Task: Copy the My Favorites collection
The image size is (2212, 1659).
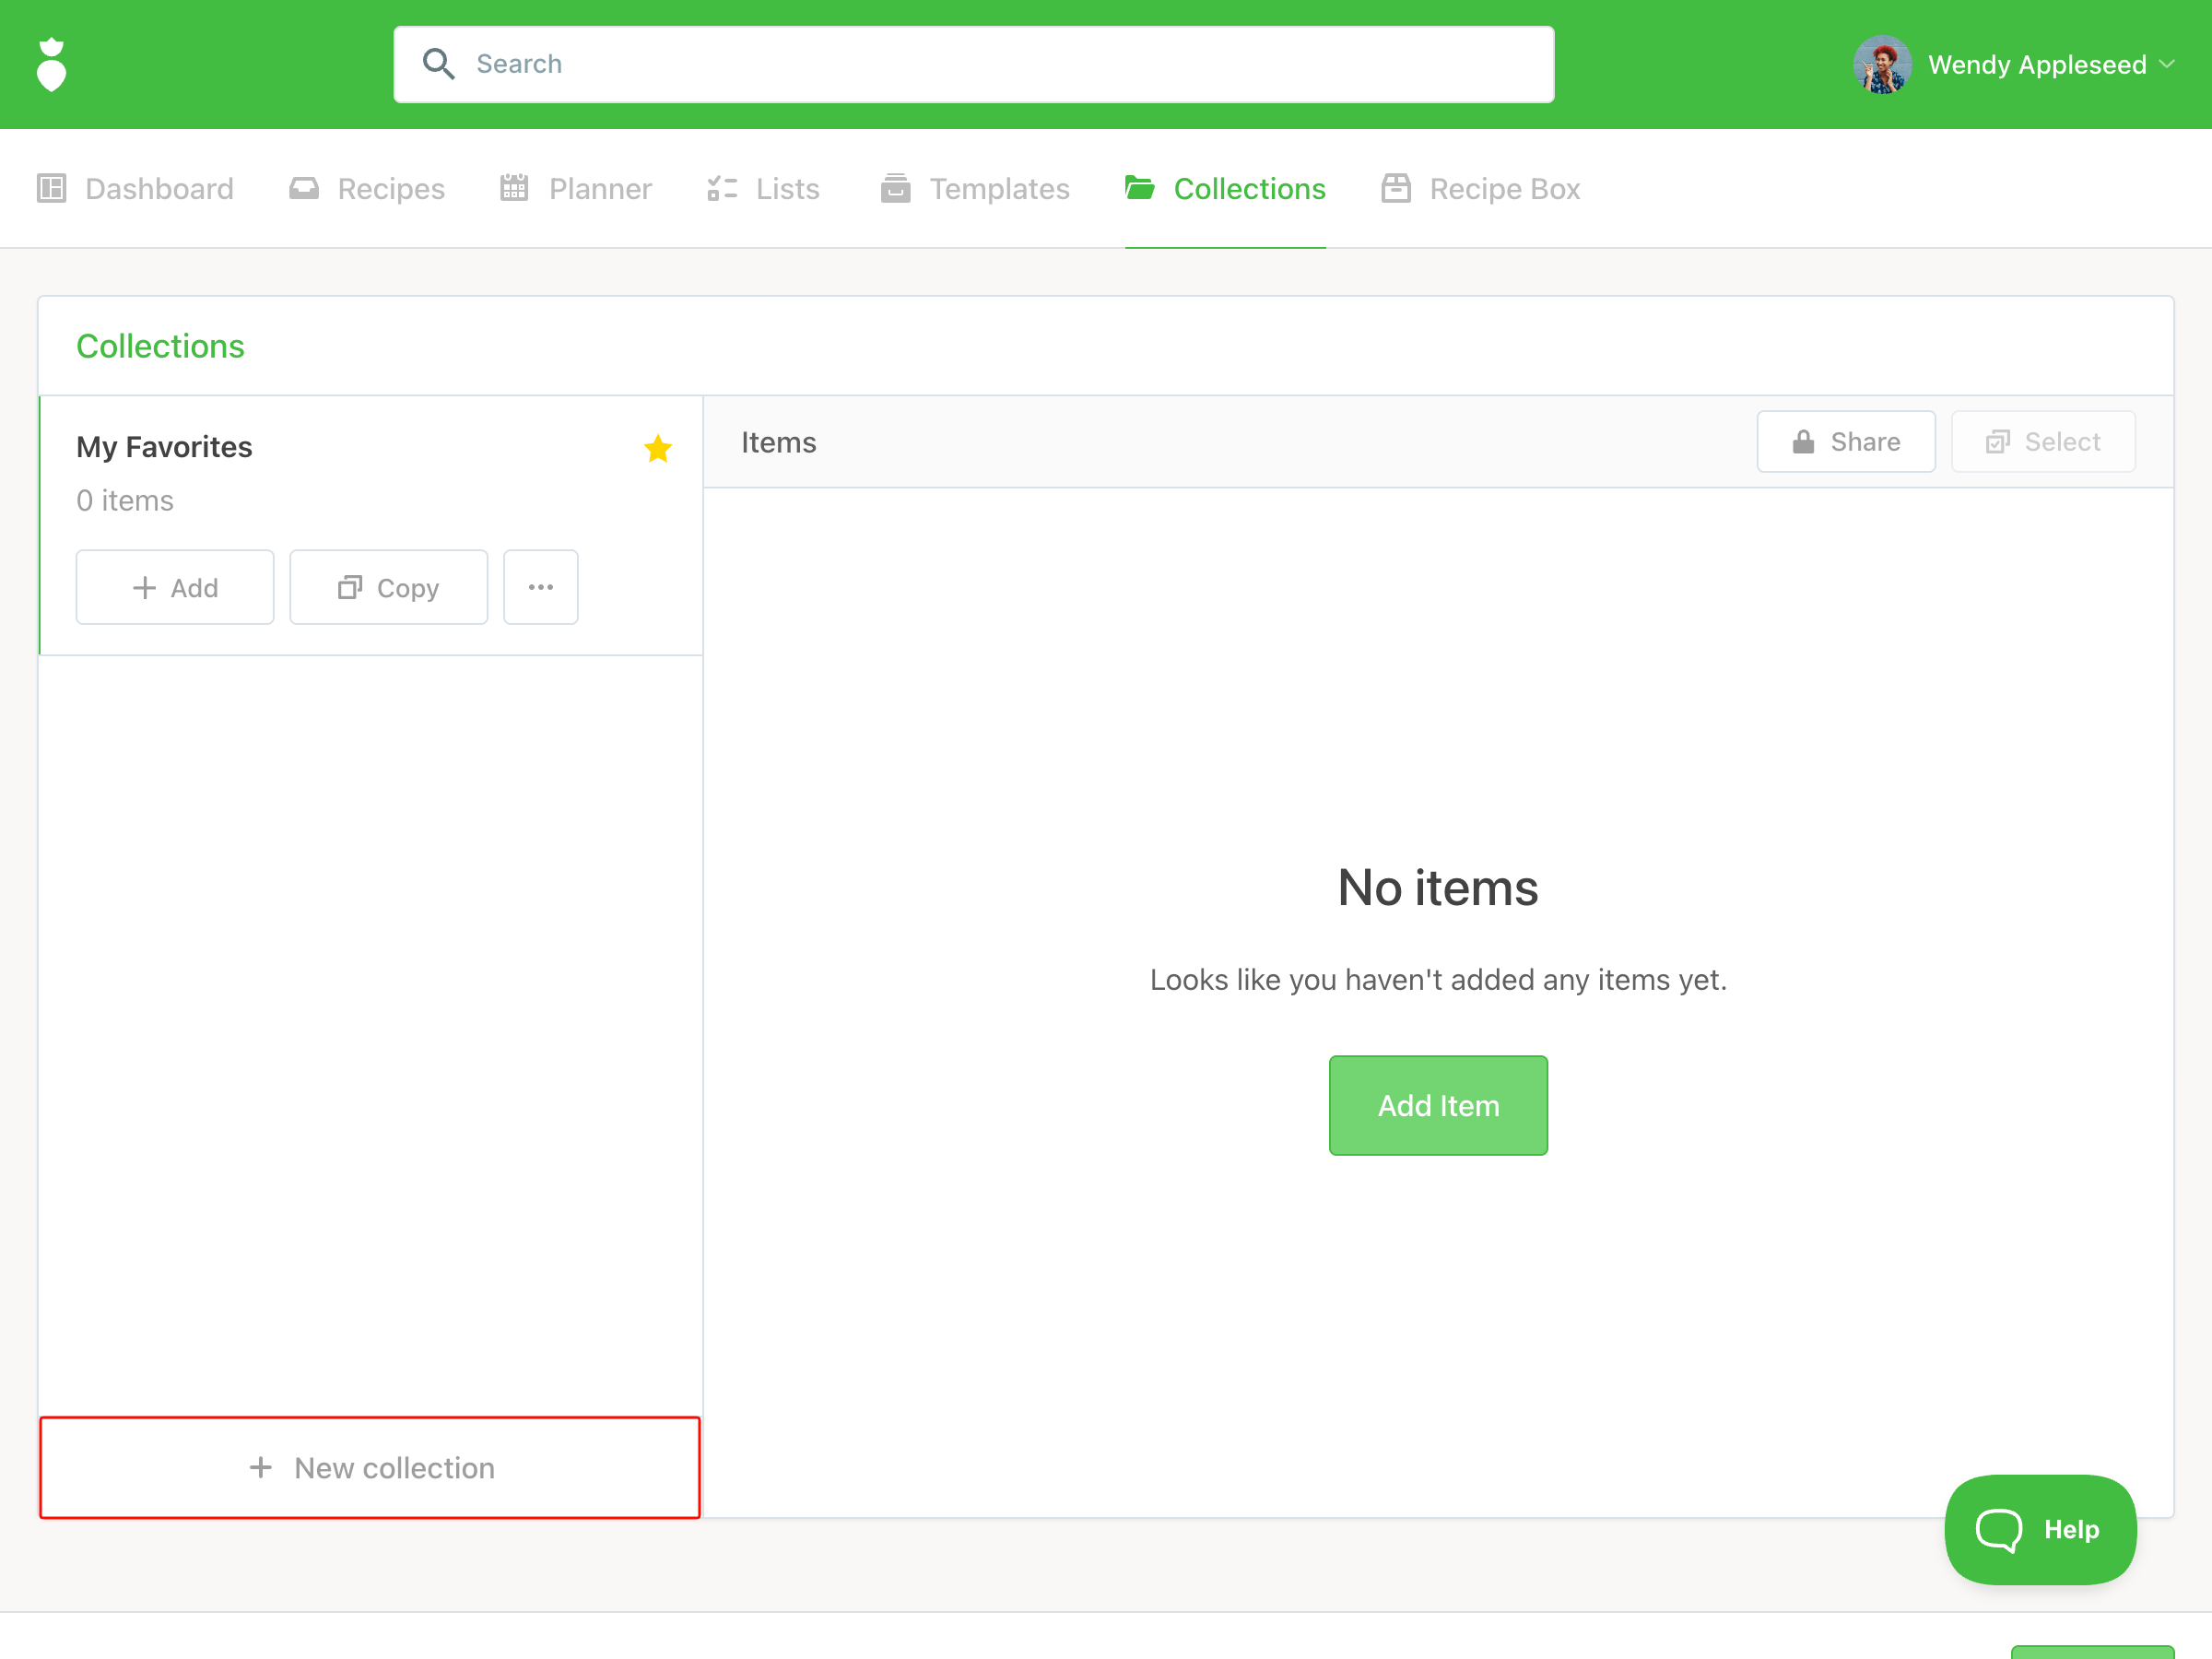Action: point(388,588)
